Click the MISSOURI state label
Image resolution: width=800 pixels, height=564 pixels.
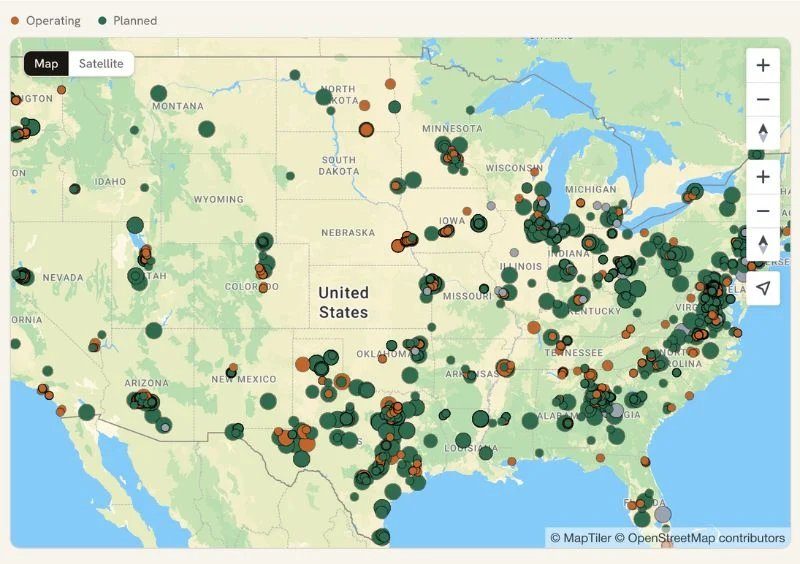pyautogui.click(x=467, y=297)
